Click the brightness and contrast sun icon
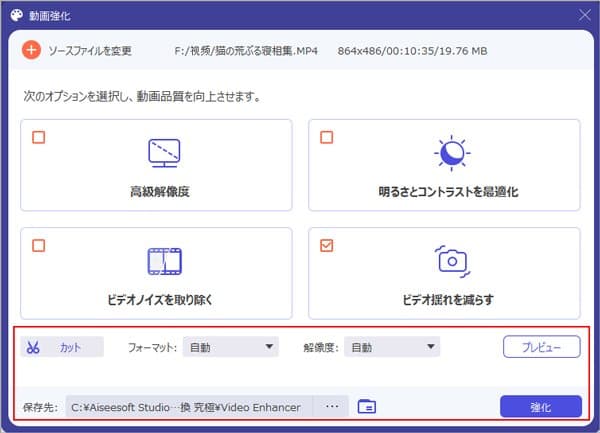This screenshot has width=600, height=433. (x=452, y=153)
